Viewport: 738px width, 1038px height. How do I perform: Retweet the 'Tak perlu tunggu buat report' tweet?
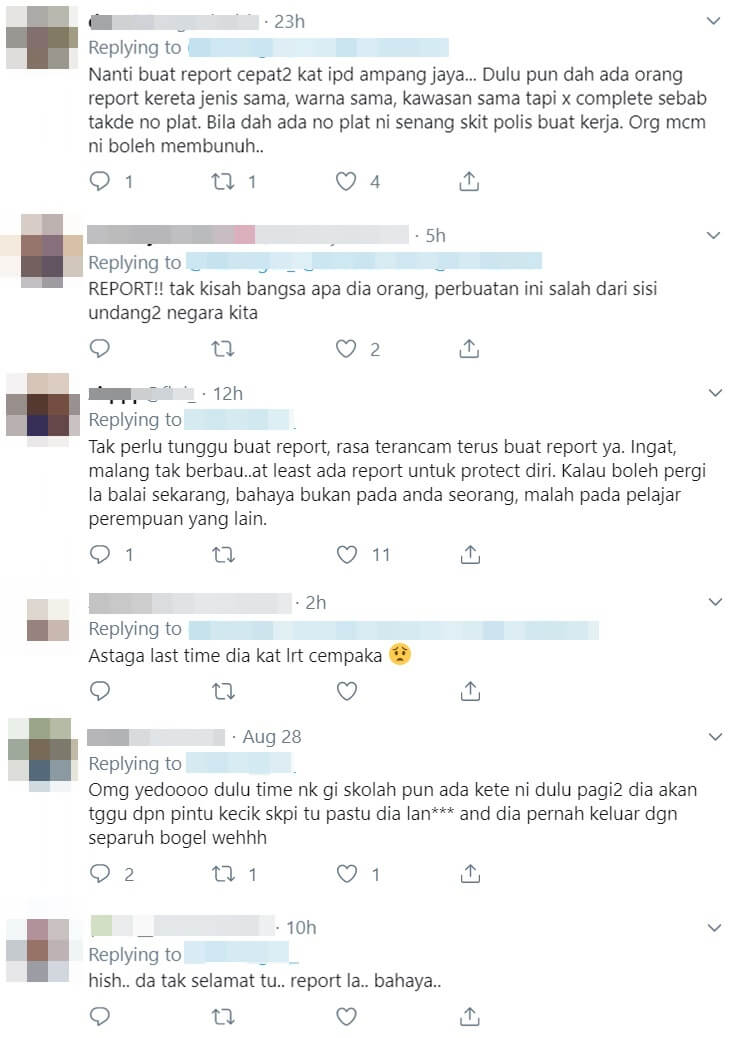[223, 554]
